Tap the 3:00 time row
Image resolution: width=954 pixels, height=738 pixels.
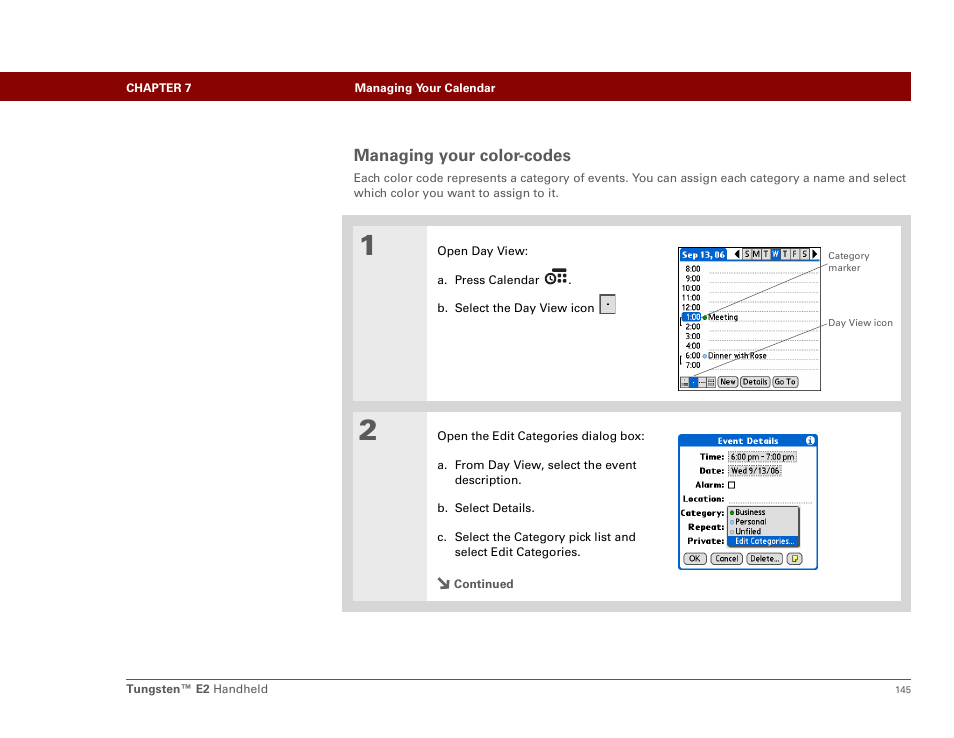(750, 336)
